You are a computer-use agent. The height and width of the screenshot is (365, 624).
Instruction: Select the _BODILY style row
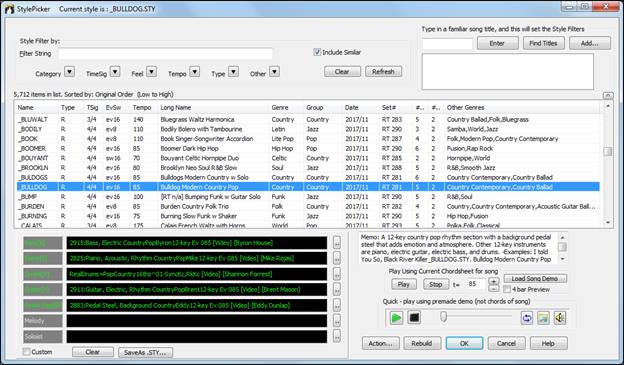pos(308,129)
